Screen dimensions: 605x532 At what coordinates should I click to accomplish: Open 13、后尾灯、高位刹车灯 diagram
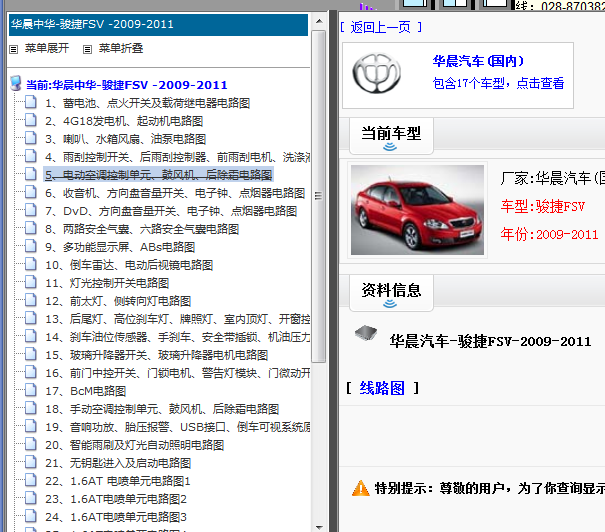(177, 319)
